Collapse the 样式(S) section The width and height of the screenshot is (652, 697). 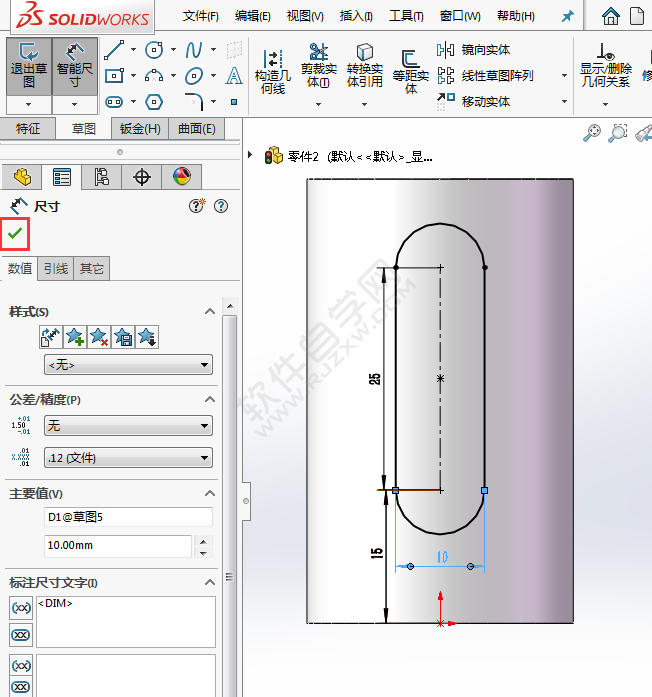210,312
